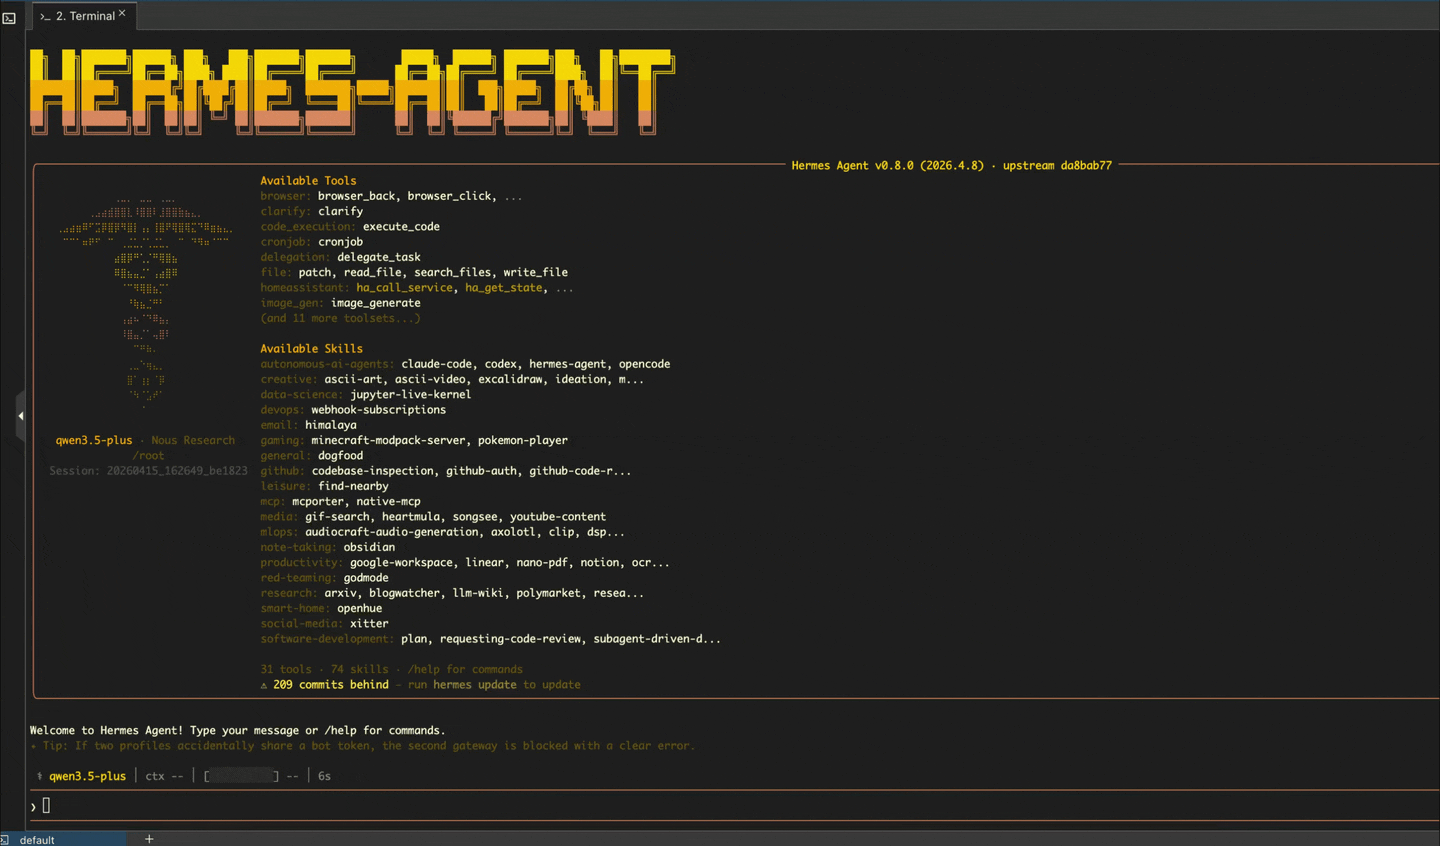The image size is (1440, 846).
Task: Add a new session with the plus button
Action: pyautogui.click(x=149, y=839)
